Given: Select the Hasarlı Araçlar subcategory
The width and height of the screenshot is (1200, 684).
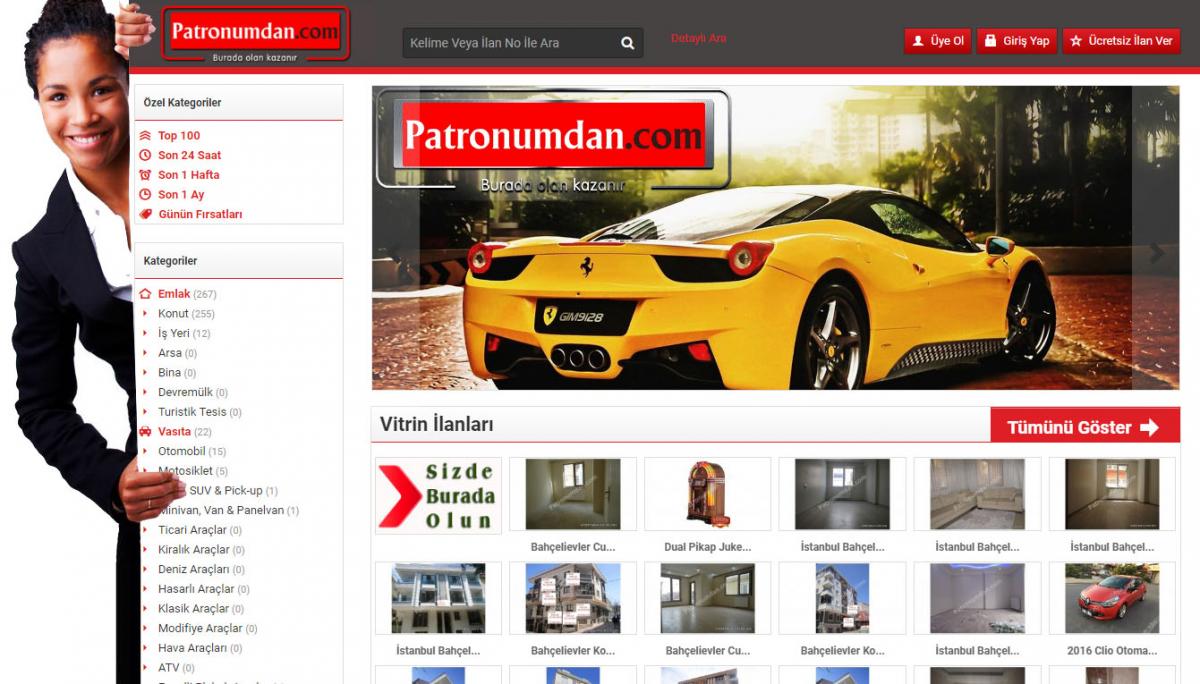Looking at the screenshot, I should click(196, 589).
